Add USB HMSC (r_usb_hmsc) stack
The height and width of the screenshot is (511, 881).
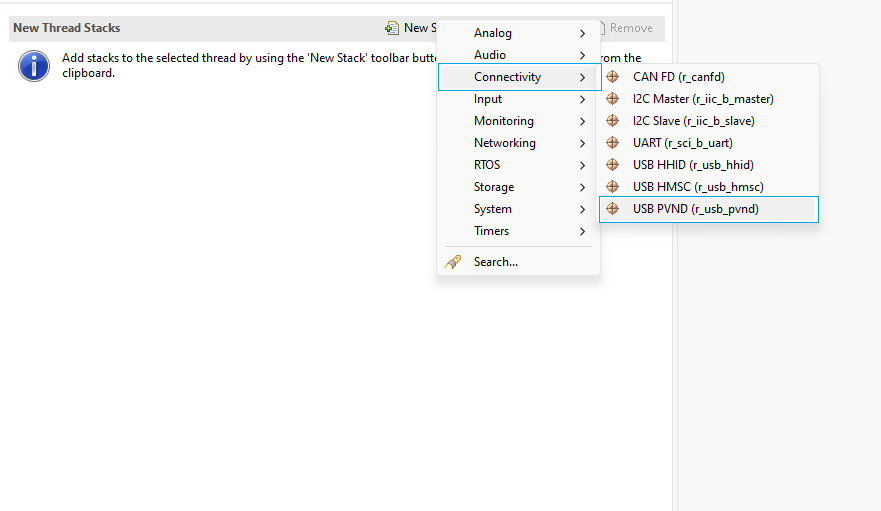click(709, 186)
